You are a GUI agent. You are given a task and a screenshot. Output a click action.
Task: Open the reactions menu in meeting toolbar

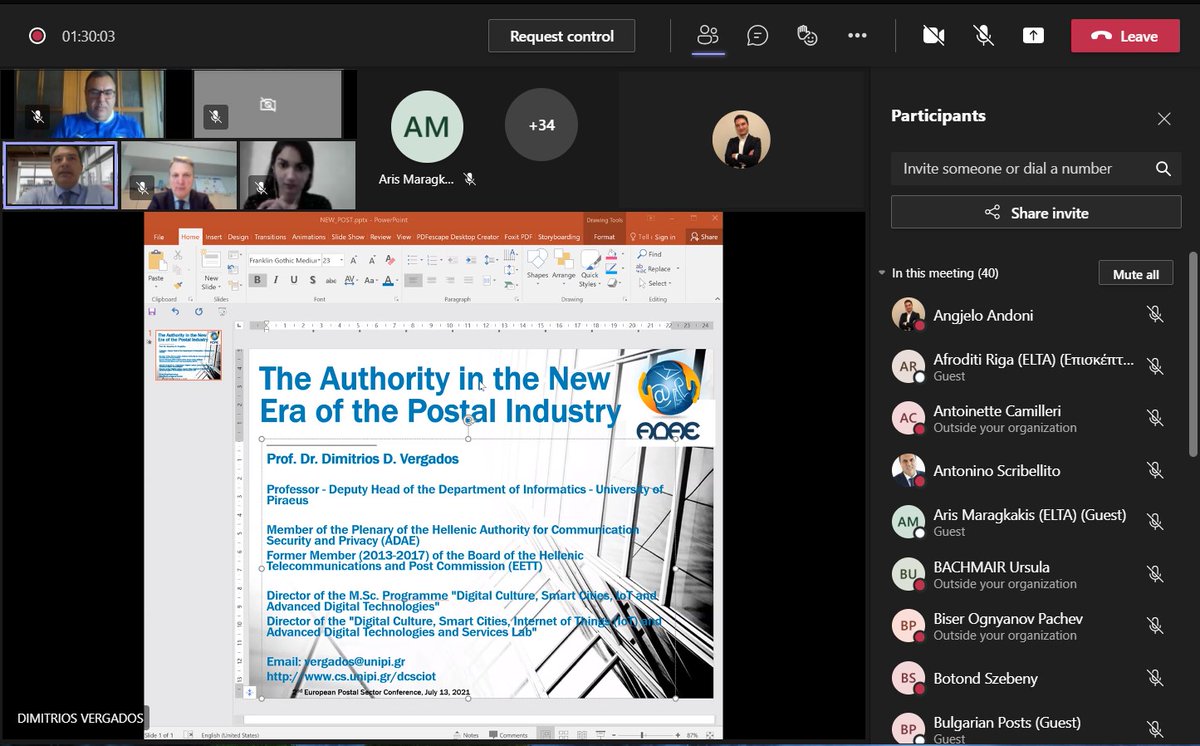coord(807,36)
